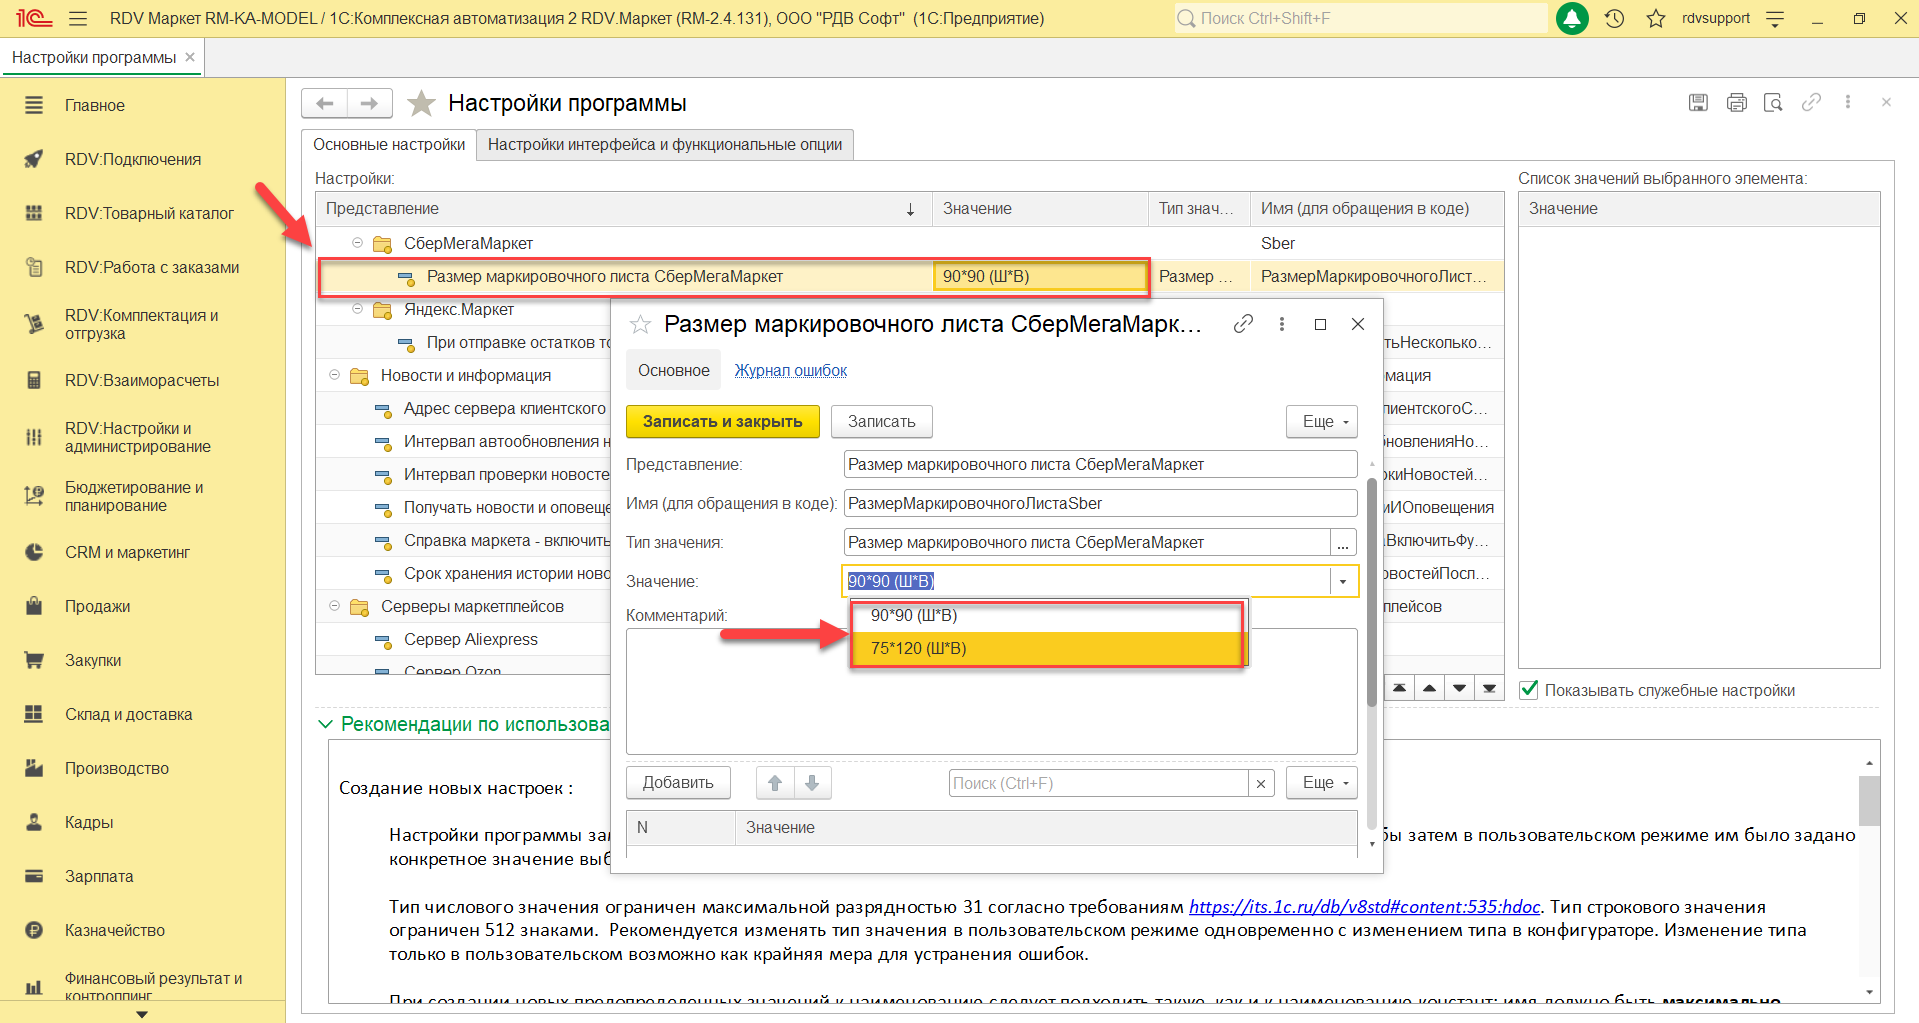Toggle Показывать служебные настройки checkbox

[x=1529, y=690]
